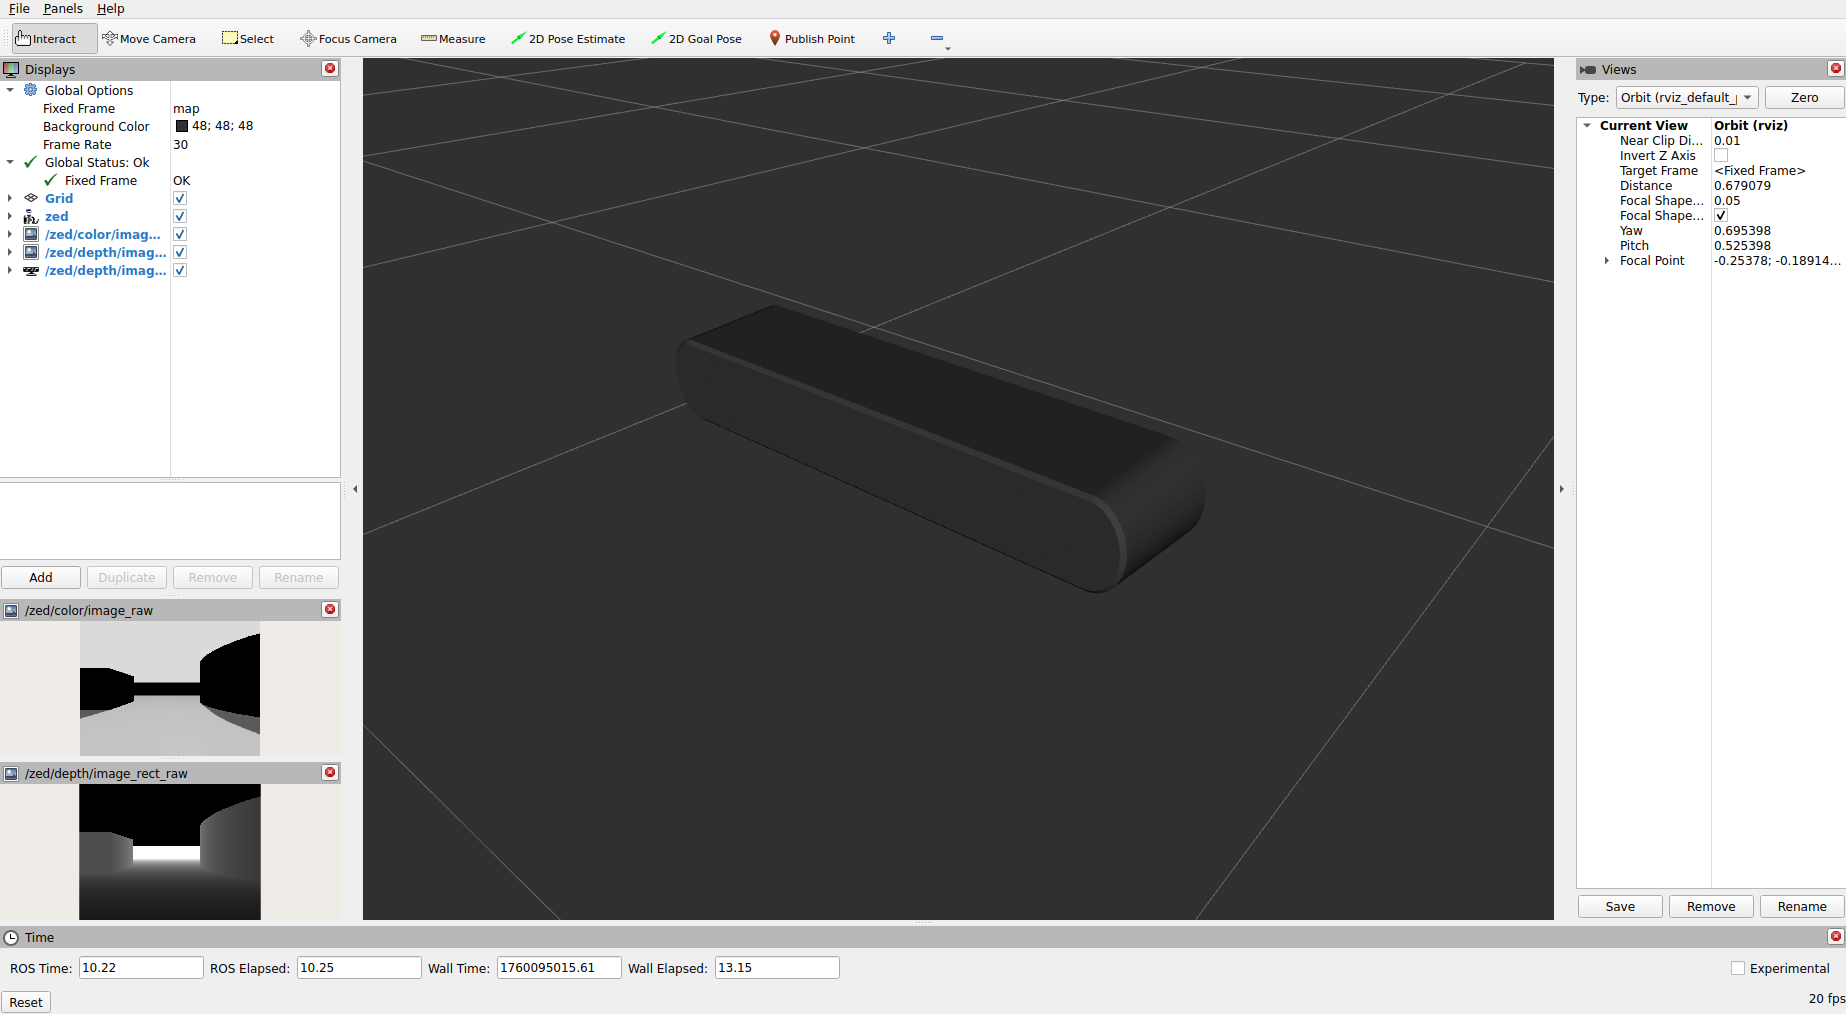The height and width of the screenshot is (1014, 1846).
Task: Select the 2D Pose Estimate tool
Action: (x=568, y=39)
